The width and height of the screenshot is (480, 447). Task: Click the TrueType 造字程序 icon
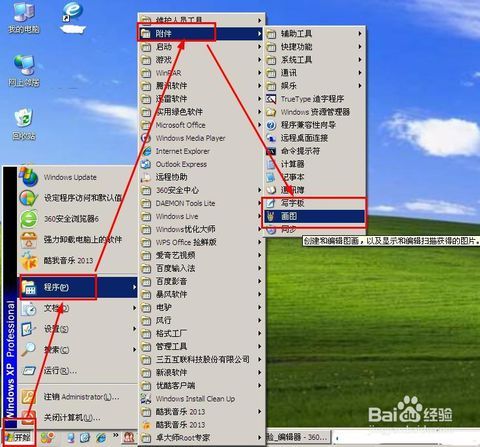click(271, 99)
